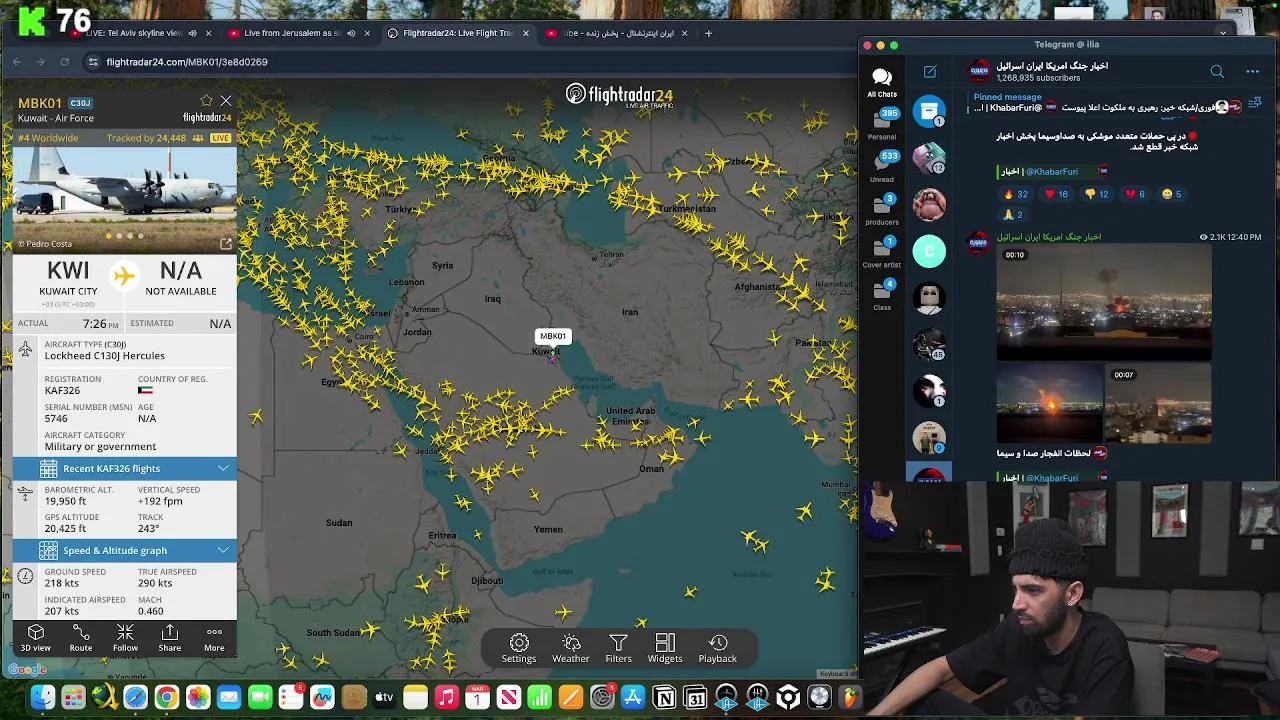
Task: Click the red heart reaction showing 16
Action: pyautogui.click(x=1057, y=194)
